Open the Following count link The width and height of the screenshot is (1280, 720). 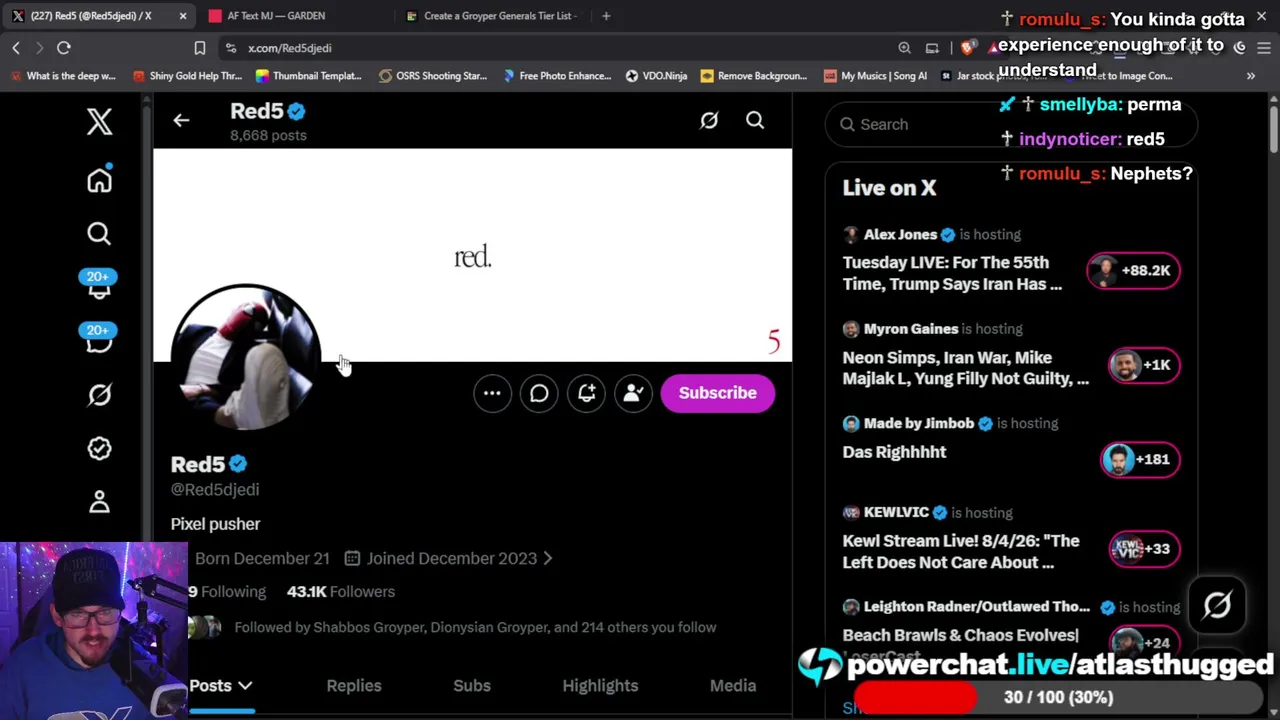(x=227, y=592)
